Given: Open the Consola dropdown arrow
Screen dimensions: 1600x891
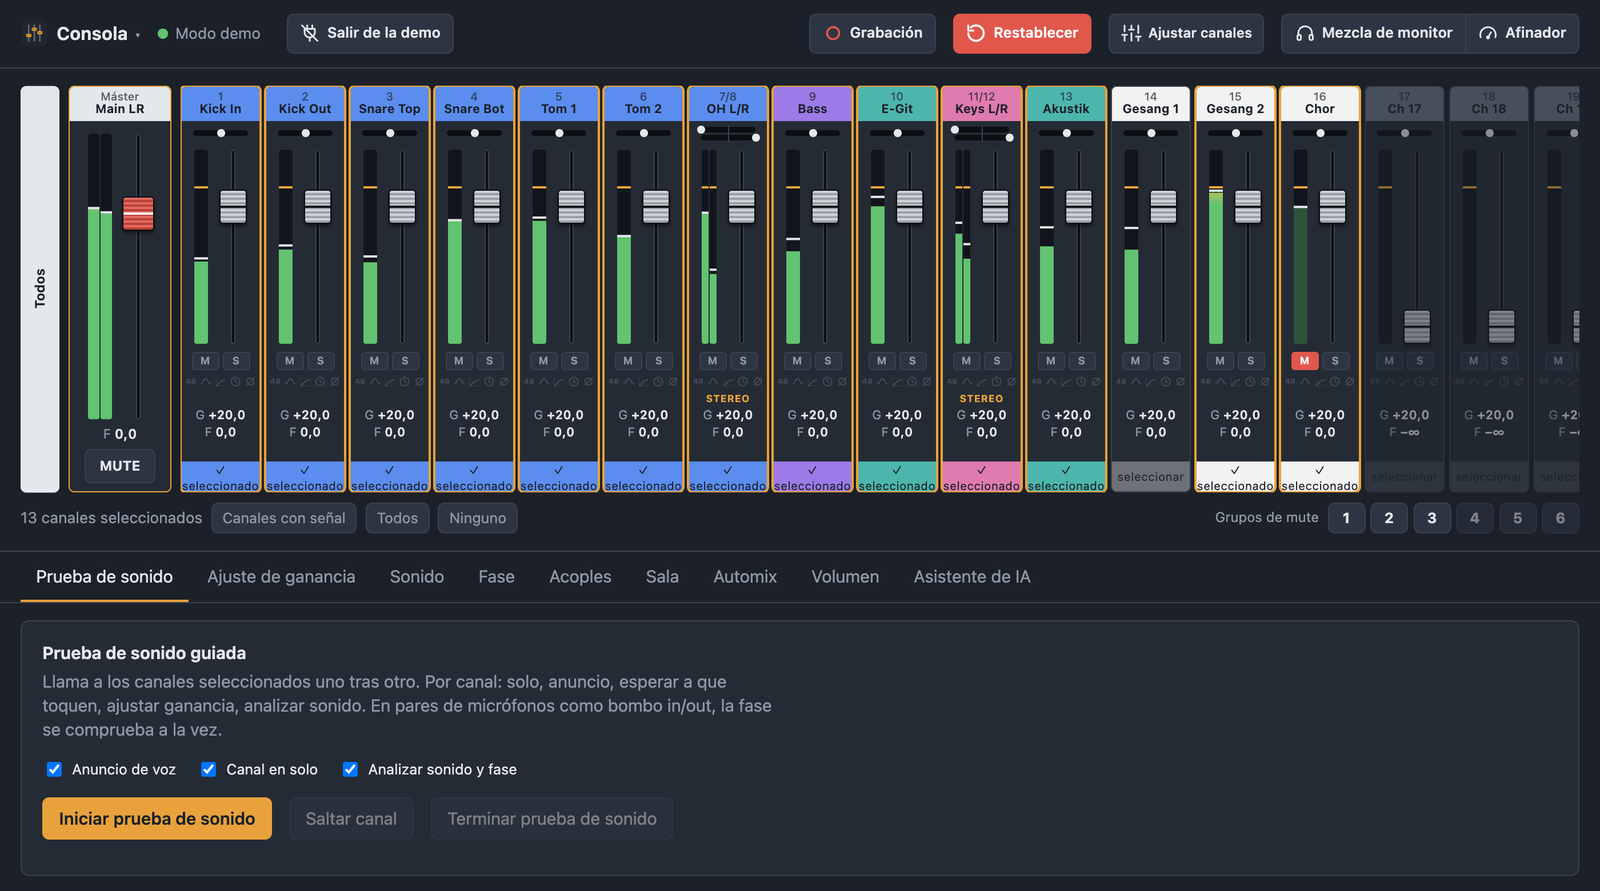Looking at the screenshot, I should pos(138,35).
